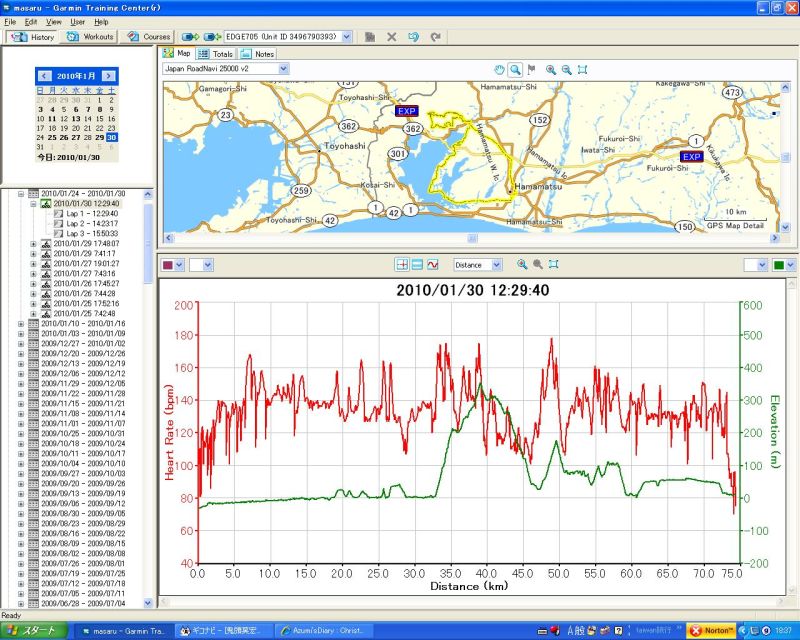This screenshot has width=800, height=640.
Task: Click the 2010/01/29 17:48:07 cycling activity icon
Action: 46,244
